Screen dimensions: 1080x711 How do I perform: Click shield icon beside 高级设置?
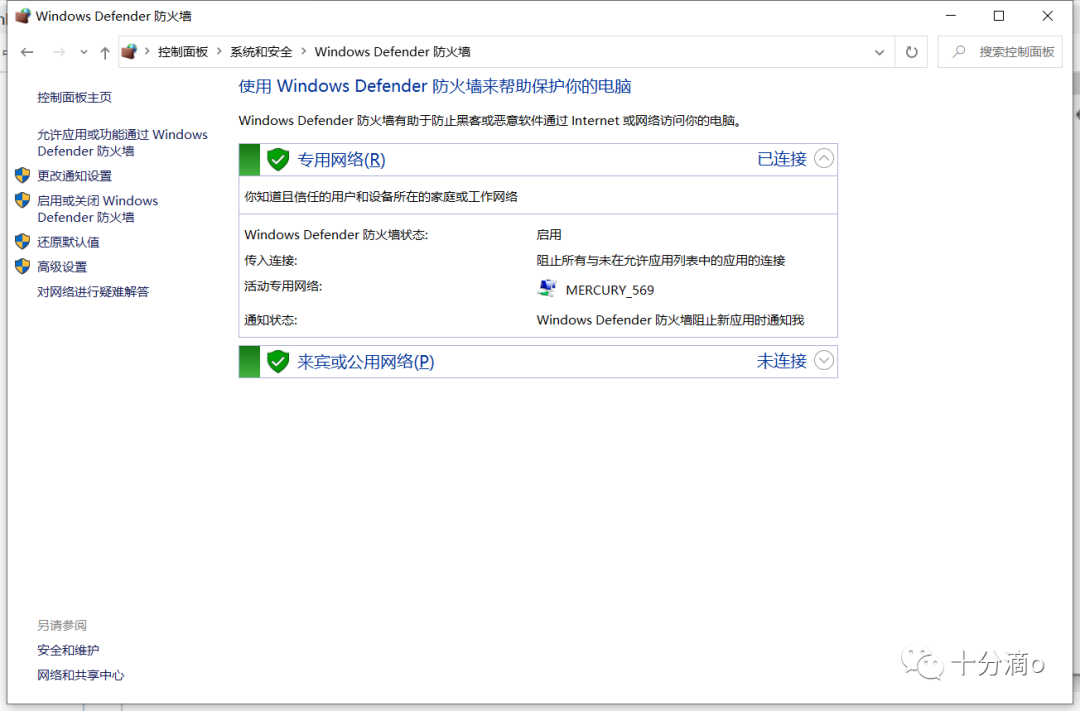pos(23,267)
